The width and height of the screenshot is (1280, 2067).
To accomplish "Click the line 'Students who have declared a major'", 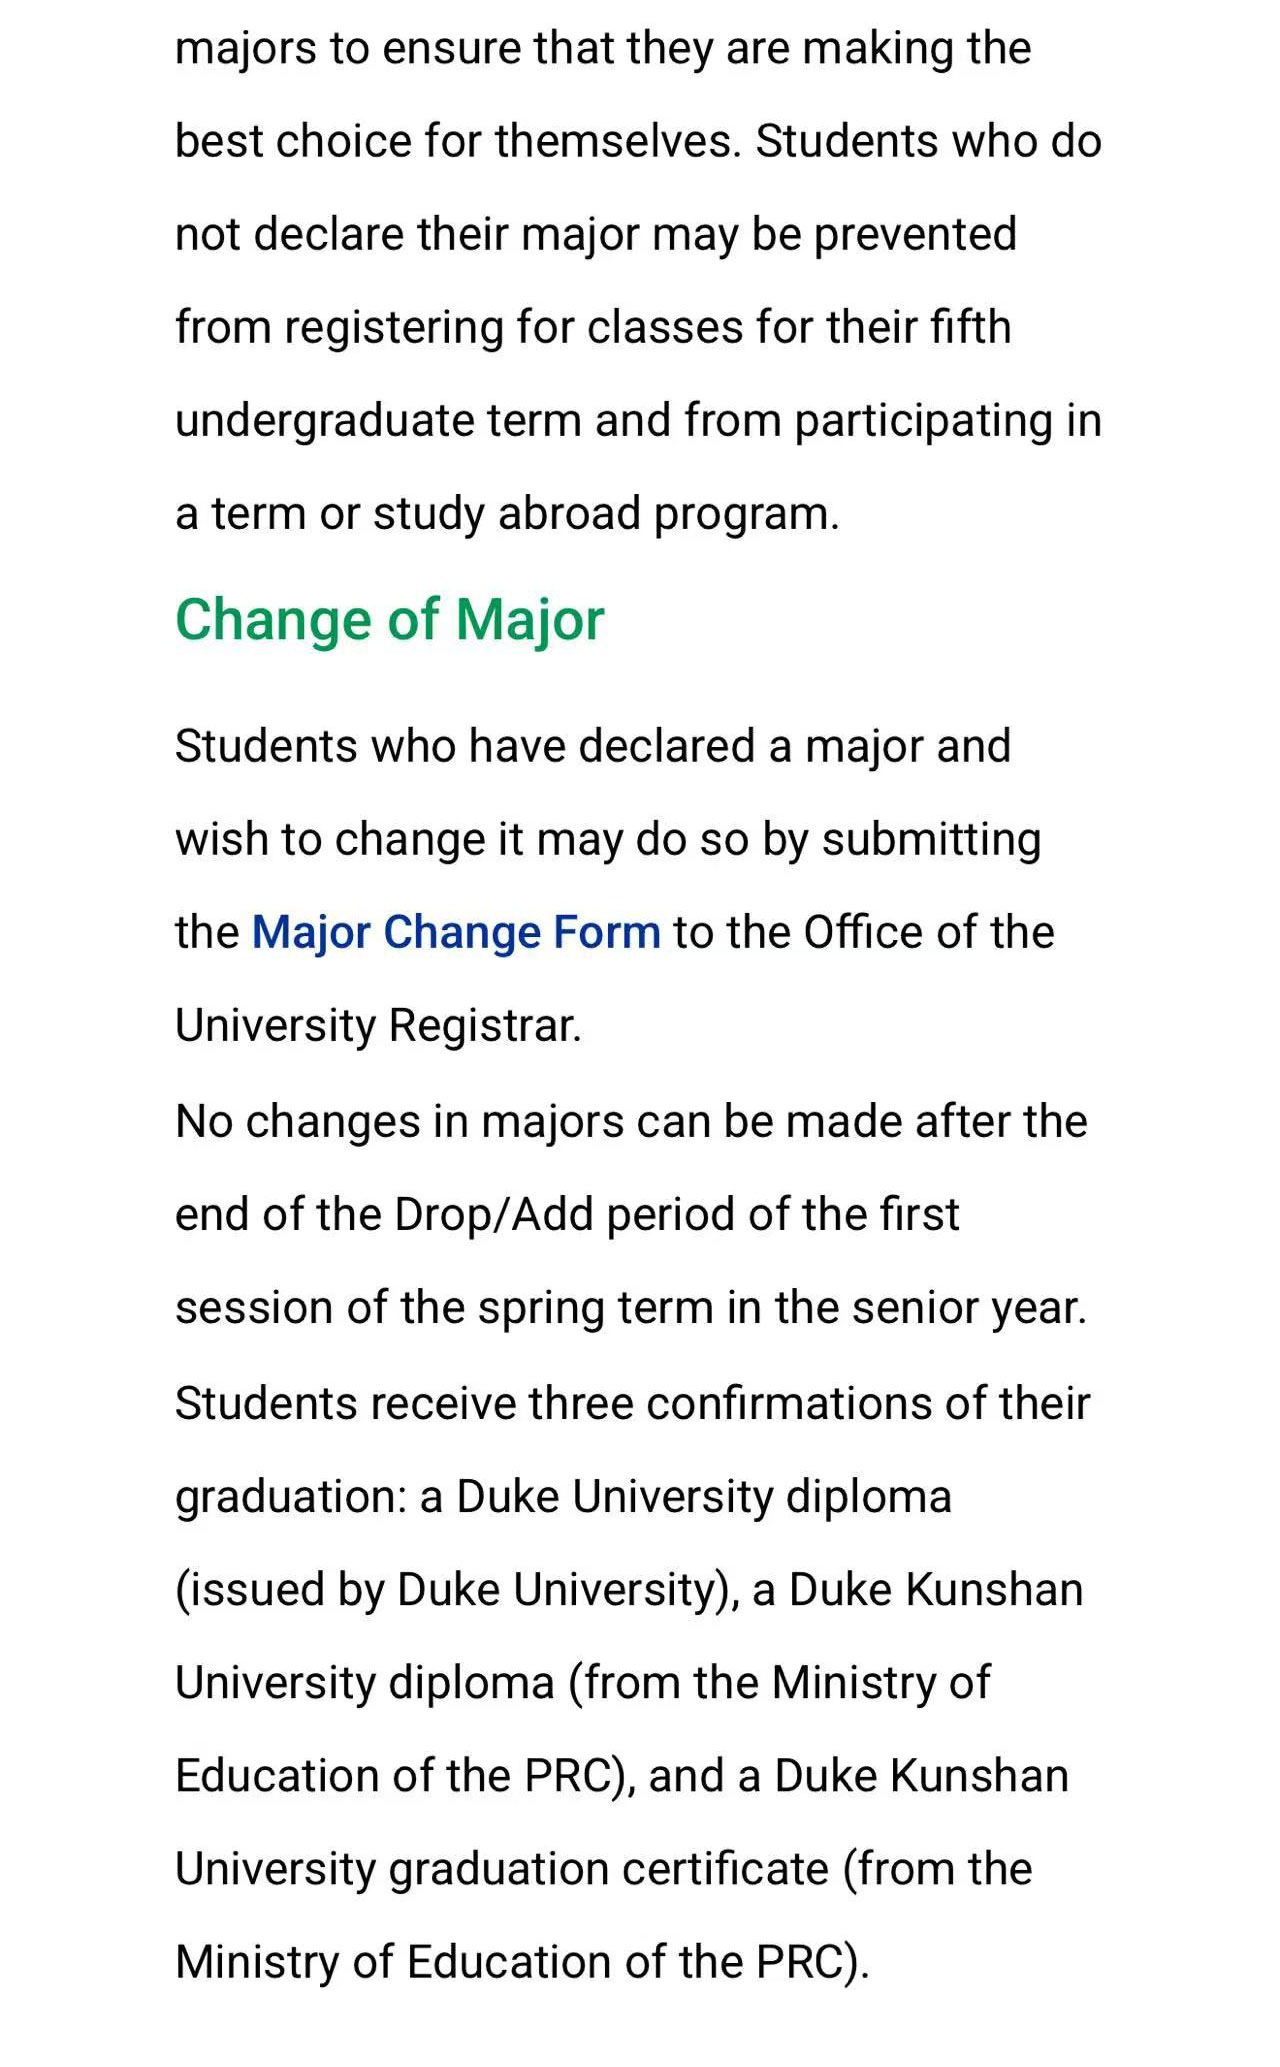I will pyautogui.click(x=593, y=746).
